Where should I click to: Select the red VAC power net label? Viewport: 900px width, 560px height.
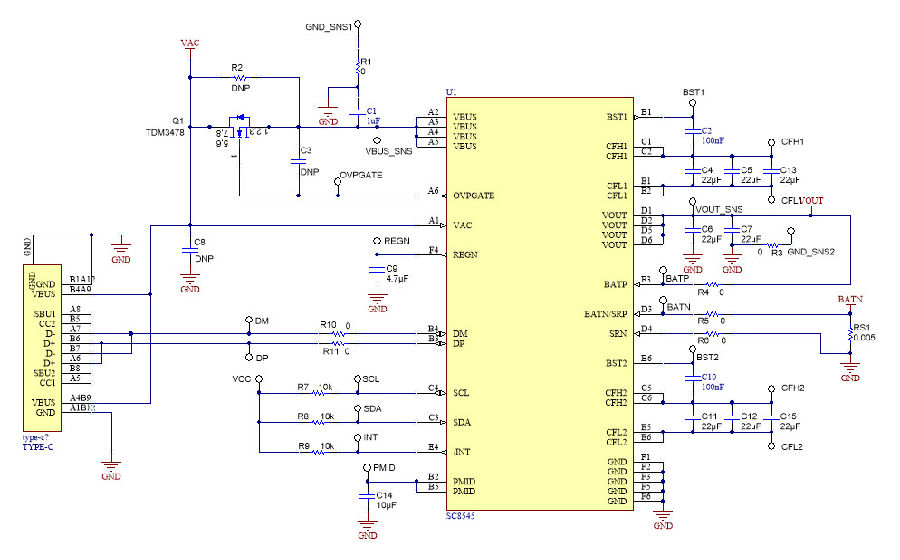190,43
